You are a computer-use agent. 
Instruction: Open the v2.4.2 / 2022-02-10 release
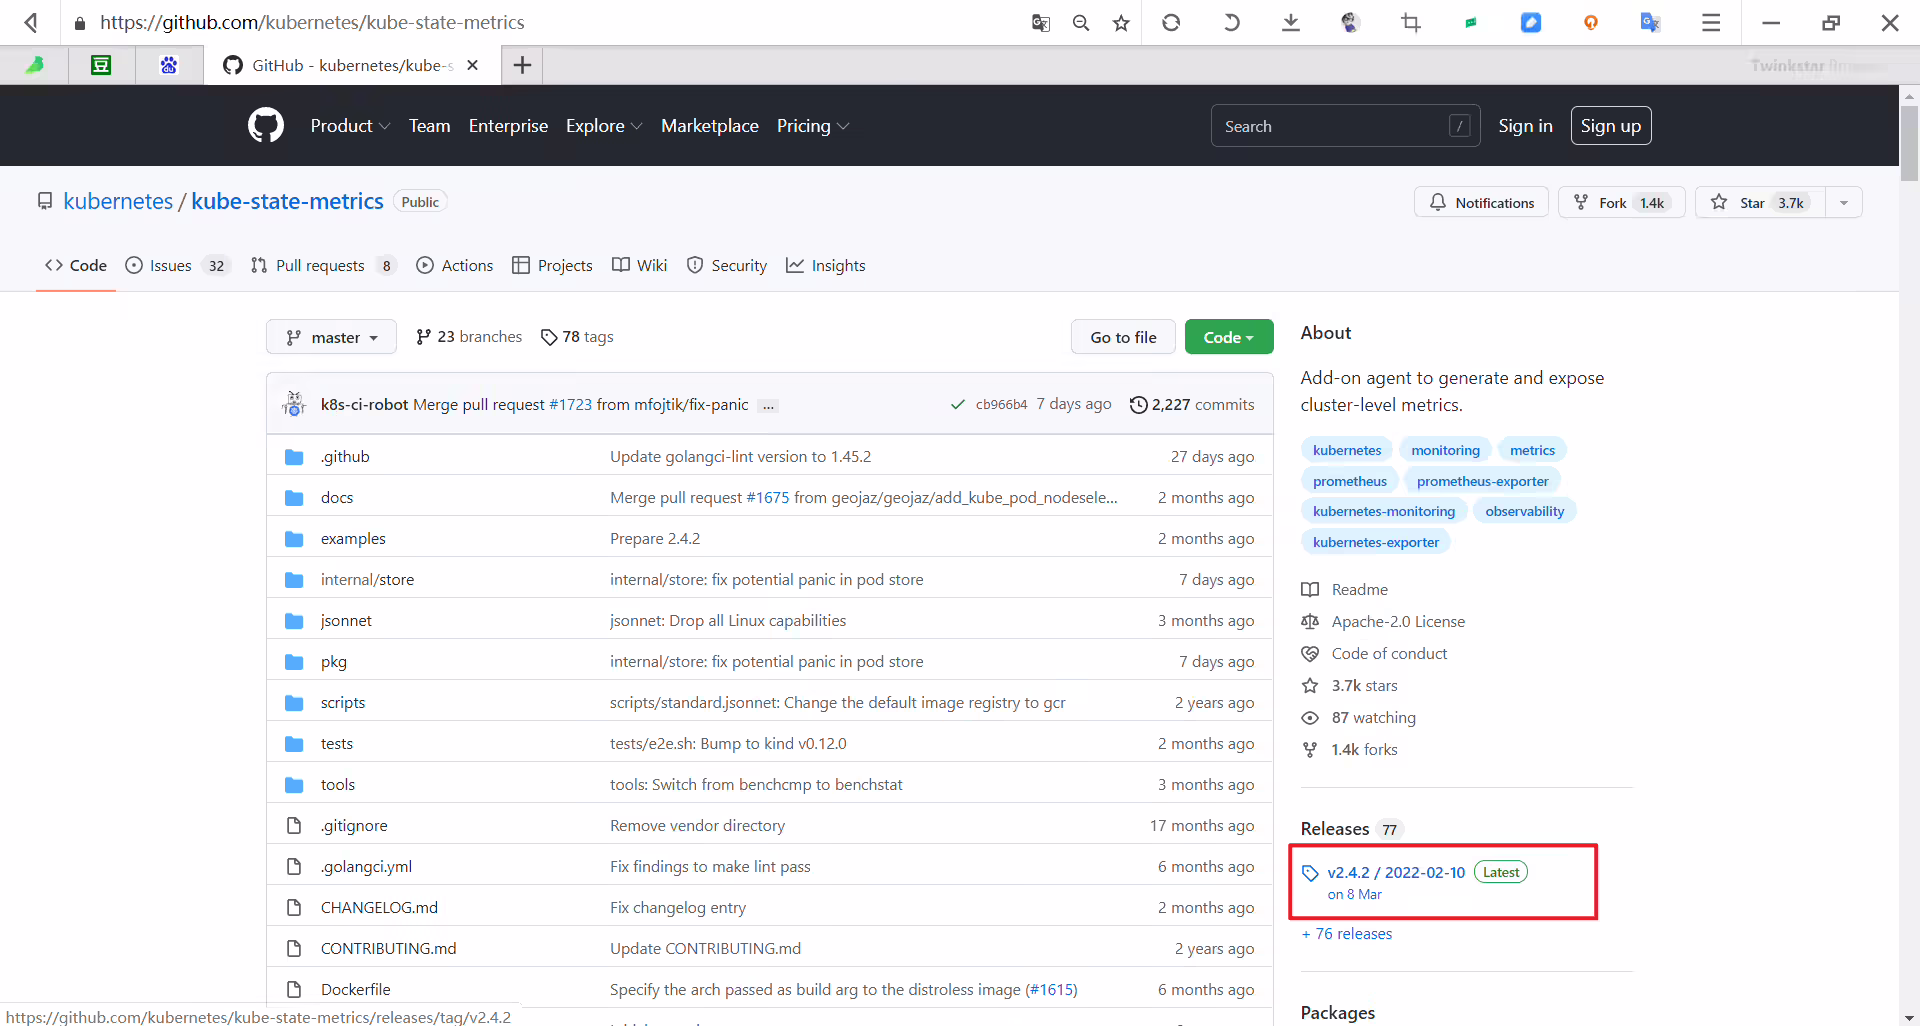point(1396,873)
